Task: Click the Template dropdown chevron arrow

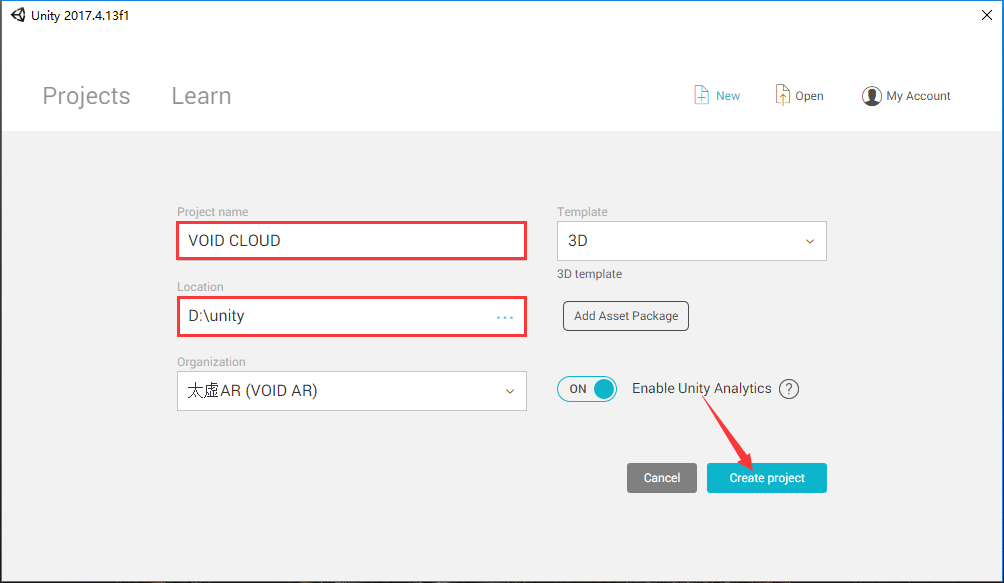Action: click(810, 241)
